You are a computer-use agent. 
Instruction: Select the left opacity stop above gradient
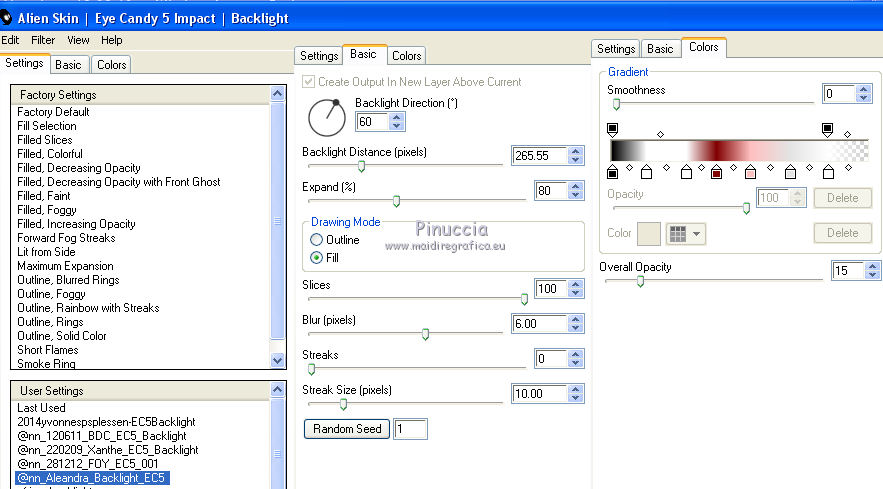coord(613,130)
